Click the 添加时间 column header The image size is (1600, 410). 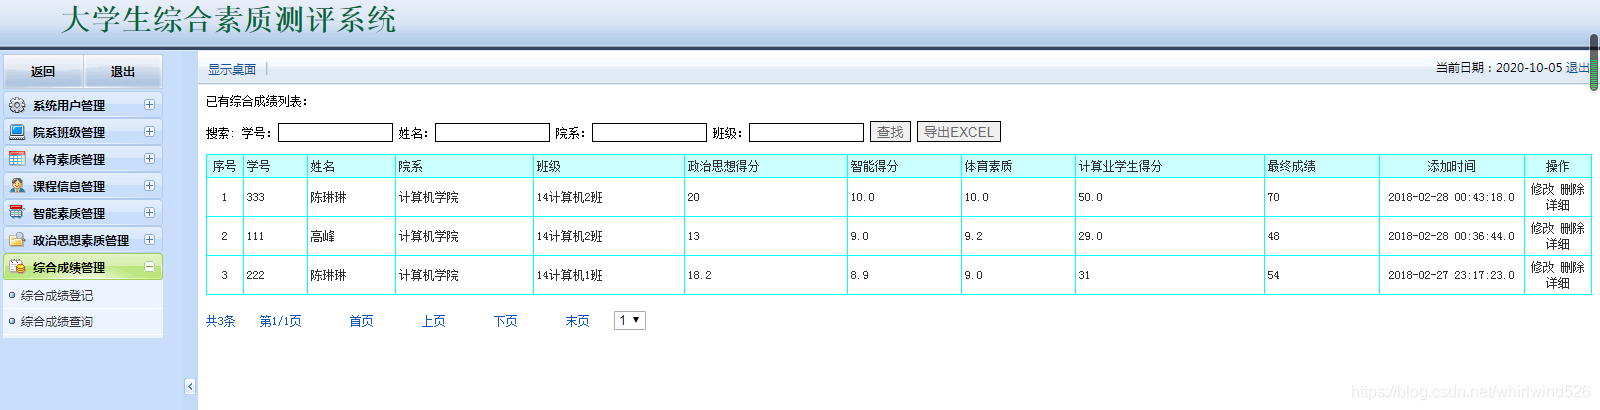click(x=1451, y=166)
